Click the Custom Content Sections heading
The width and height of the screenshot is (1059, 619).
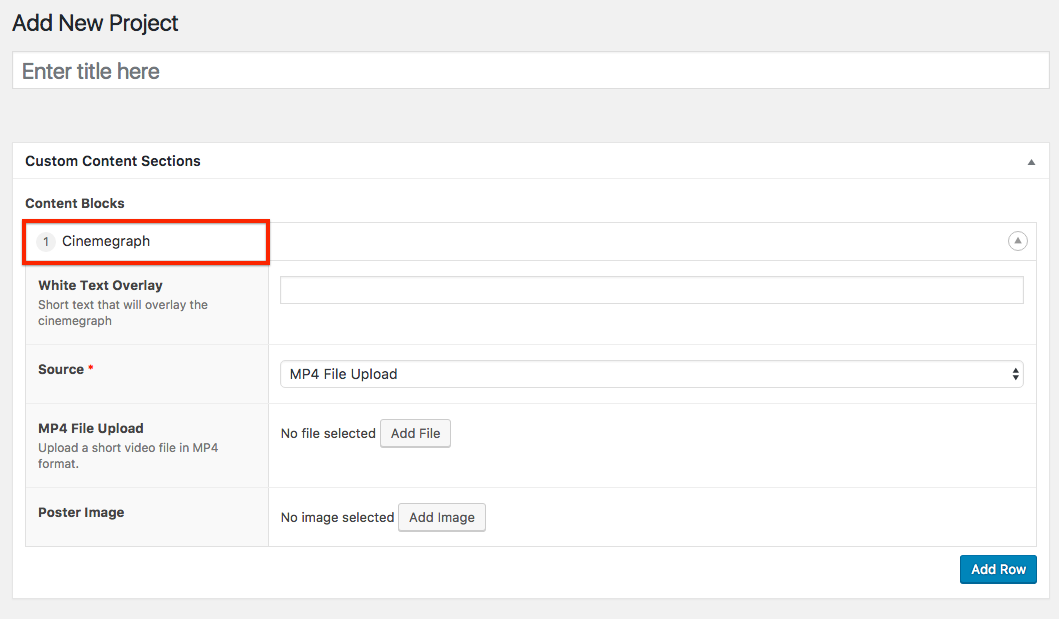pos(113,161)
